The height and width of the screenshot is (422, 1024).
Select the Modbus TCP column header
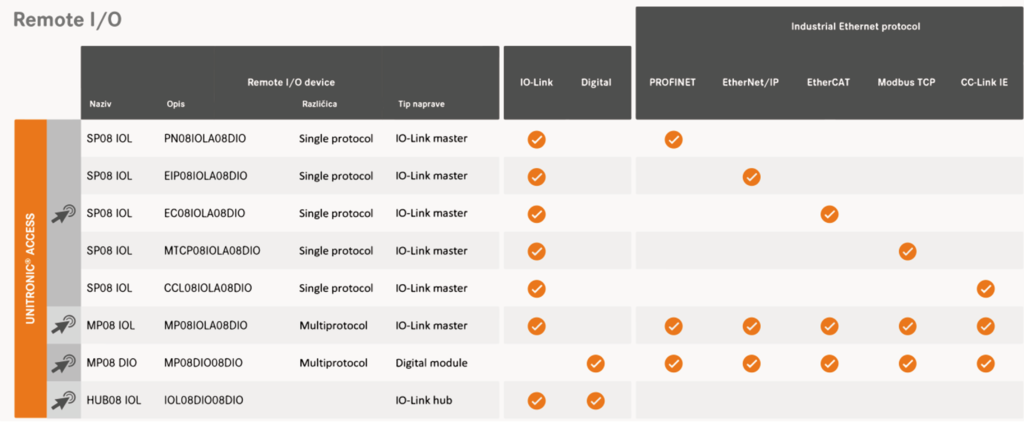click(906, 83)
